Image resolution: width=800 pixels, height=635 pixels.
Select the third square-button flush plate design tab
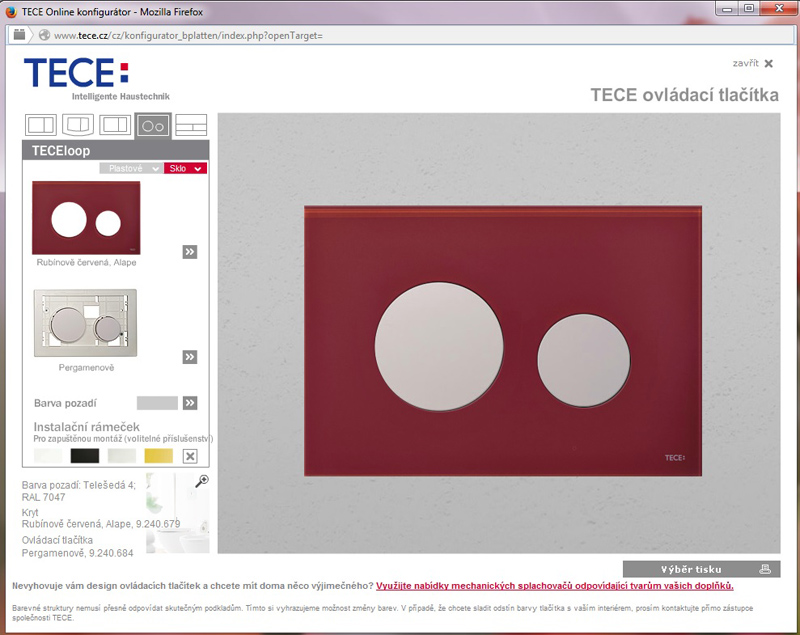(x=115, y=124)
